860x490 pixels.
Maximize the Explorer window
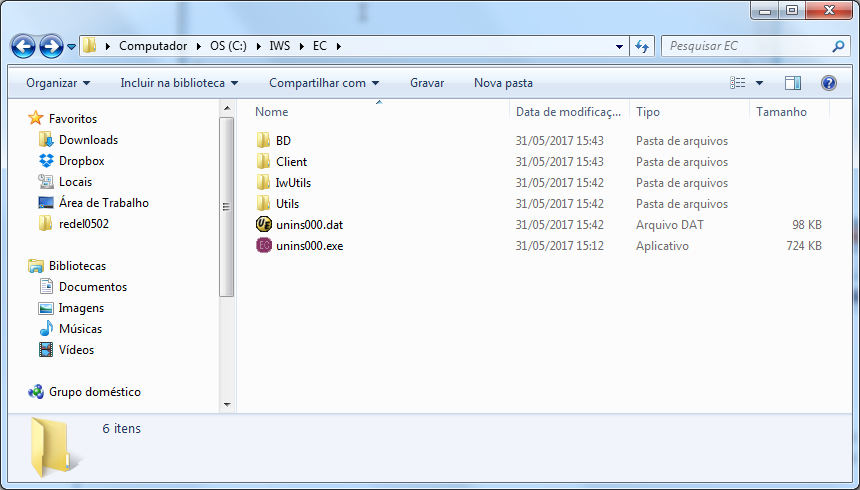792,10
